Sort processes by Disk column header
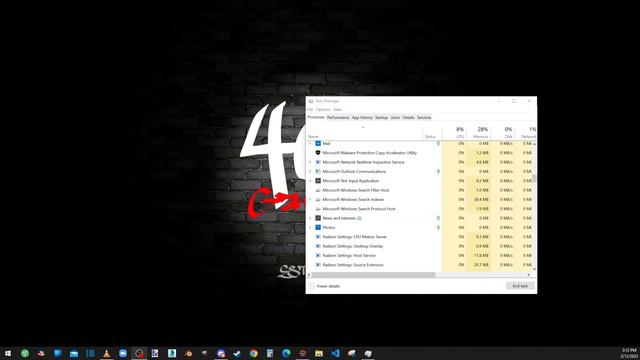Screen dimensions: 640x360 (503, 132)
